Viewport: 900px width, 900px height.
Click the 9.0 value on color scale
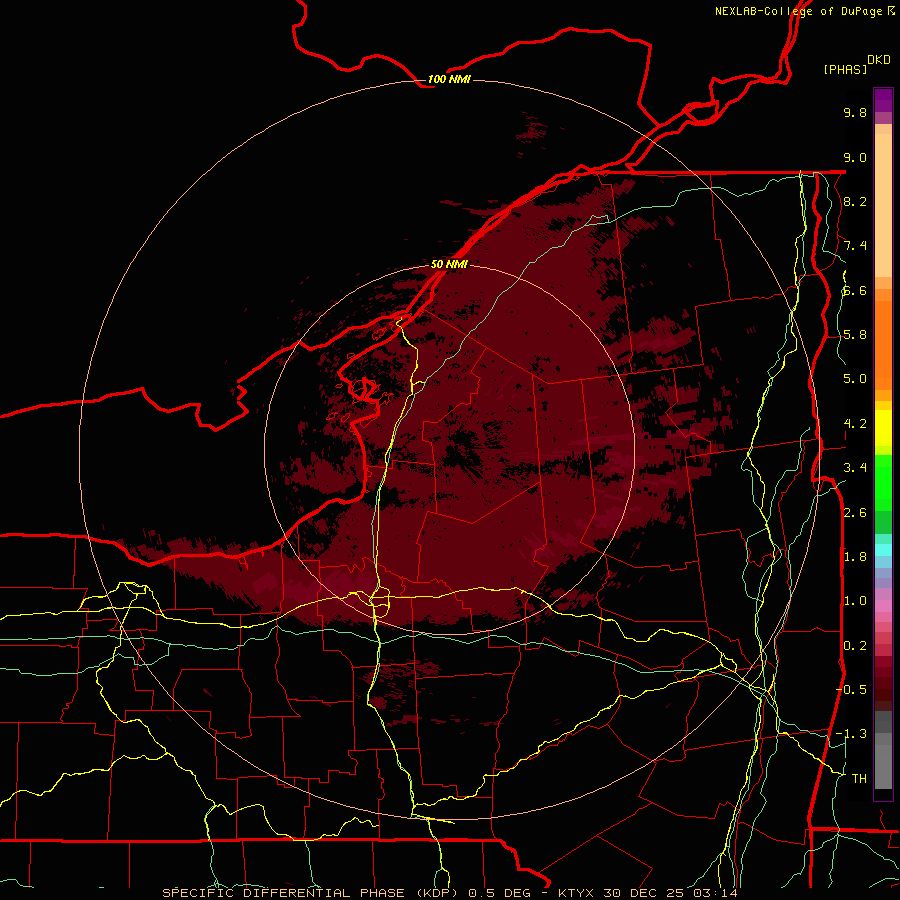pos(855,157)
